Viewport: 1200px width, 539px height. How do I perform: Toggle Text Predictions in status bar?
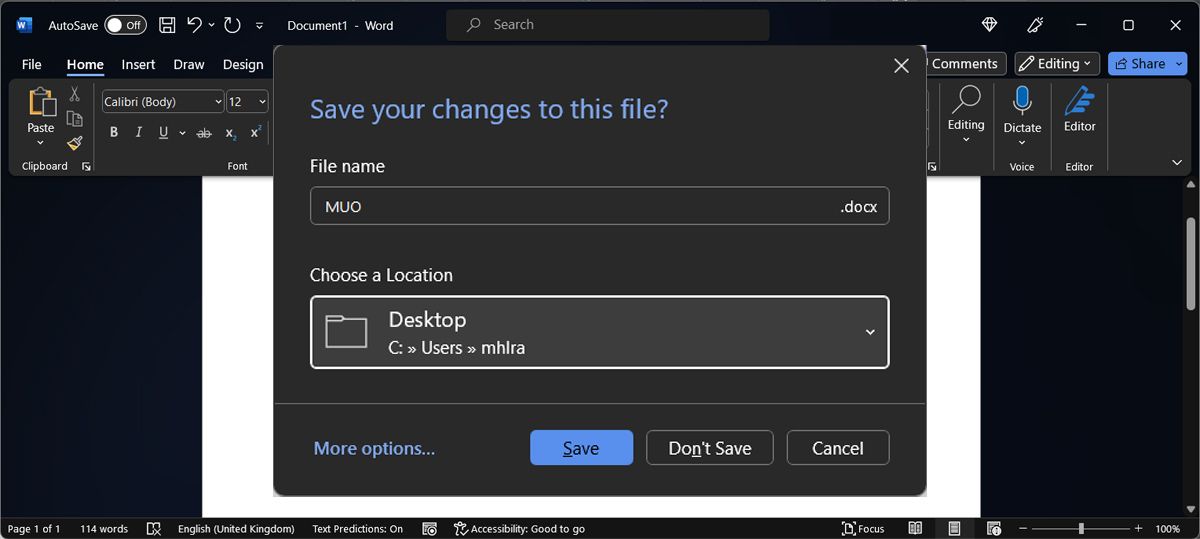tap(357, 528)
